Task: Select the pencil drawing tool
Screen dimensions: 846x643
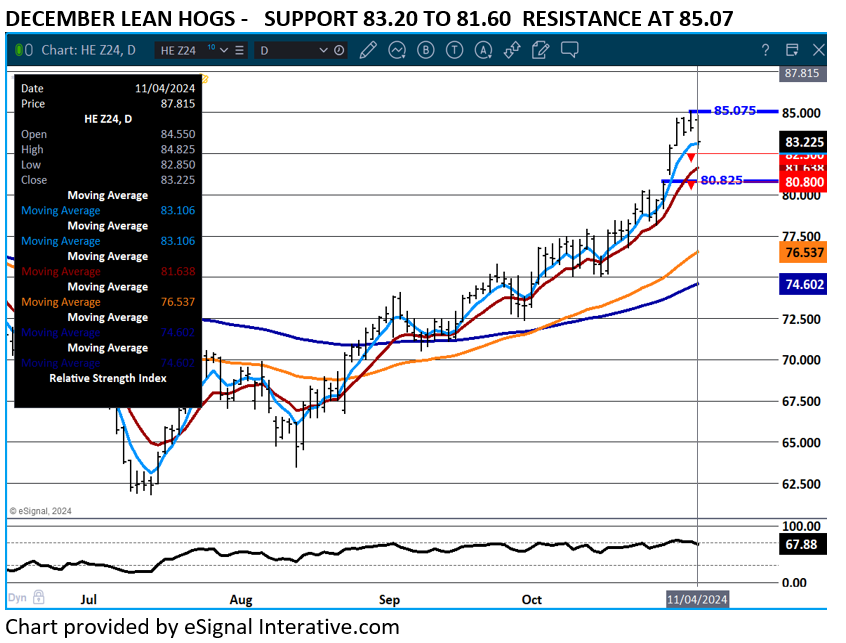Action: tap(368, 49)
